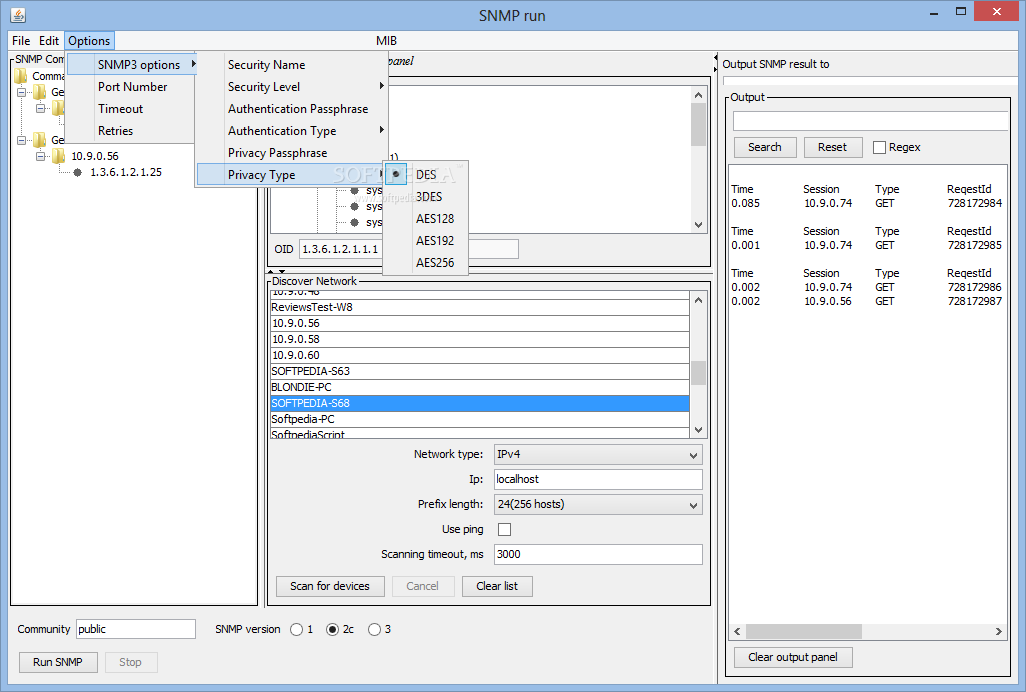Select 10.9.0.60 in device list

coord(480,355)
